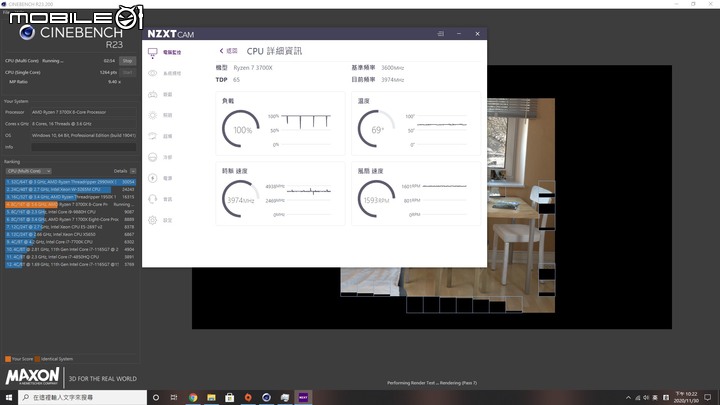Screen dimensions: 720x405
Task: Open the overclocking icon in NZXT CAM sidebar
Action: coord(153,136)
